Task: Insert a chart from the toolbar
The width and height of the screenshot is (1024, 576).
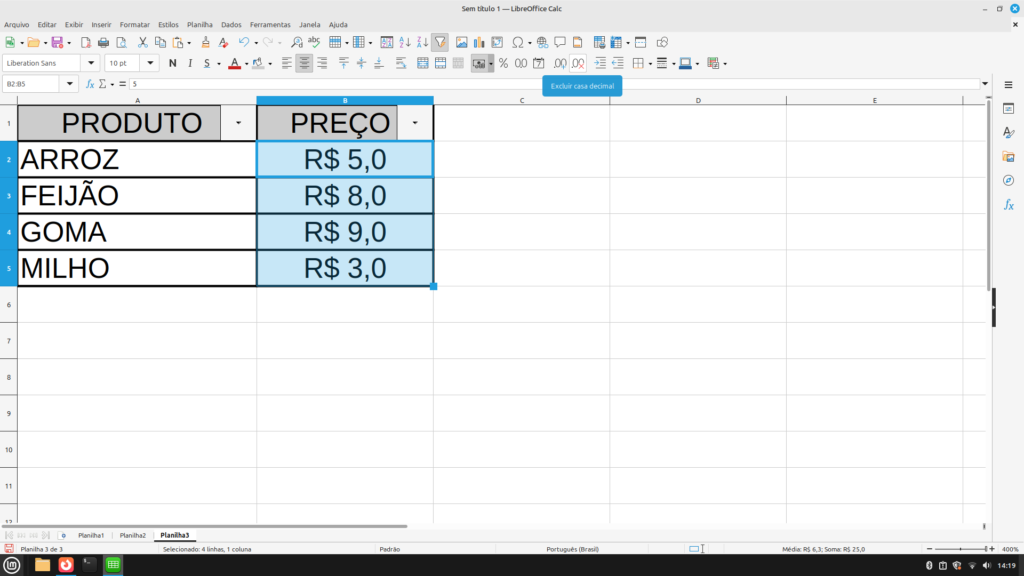Action: [x=479, y=42]
